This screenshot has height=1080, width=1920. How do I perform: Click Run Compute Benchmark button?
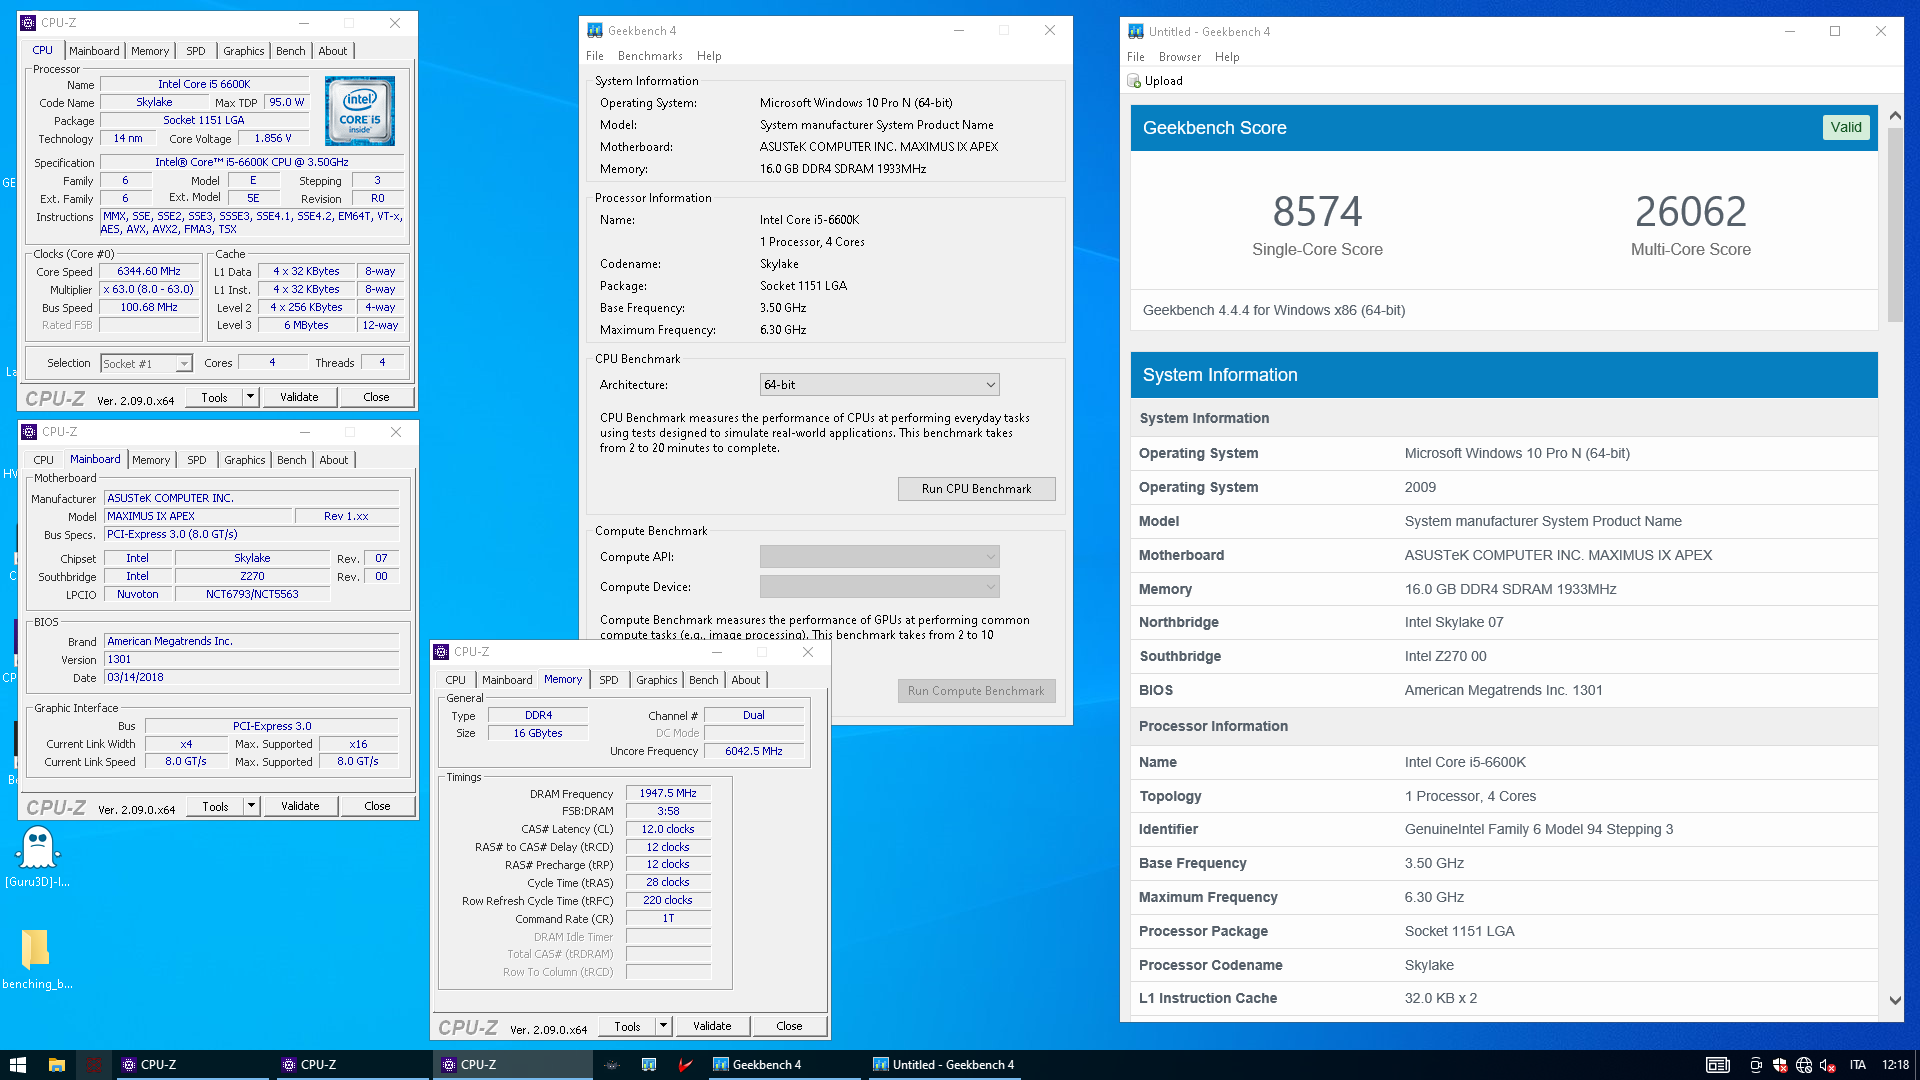pos(976,691)
